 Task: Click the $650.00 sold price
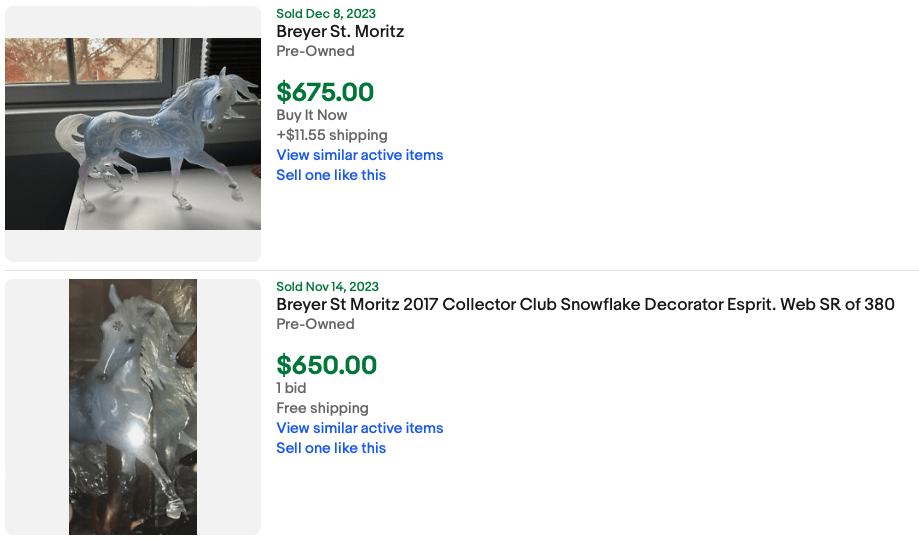click(x=326, y=365)
